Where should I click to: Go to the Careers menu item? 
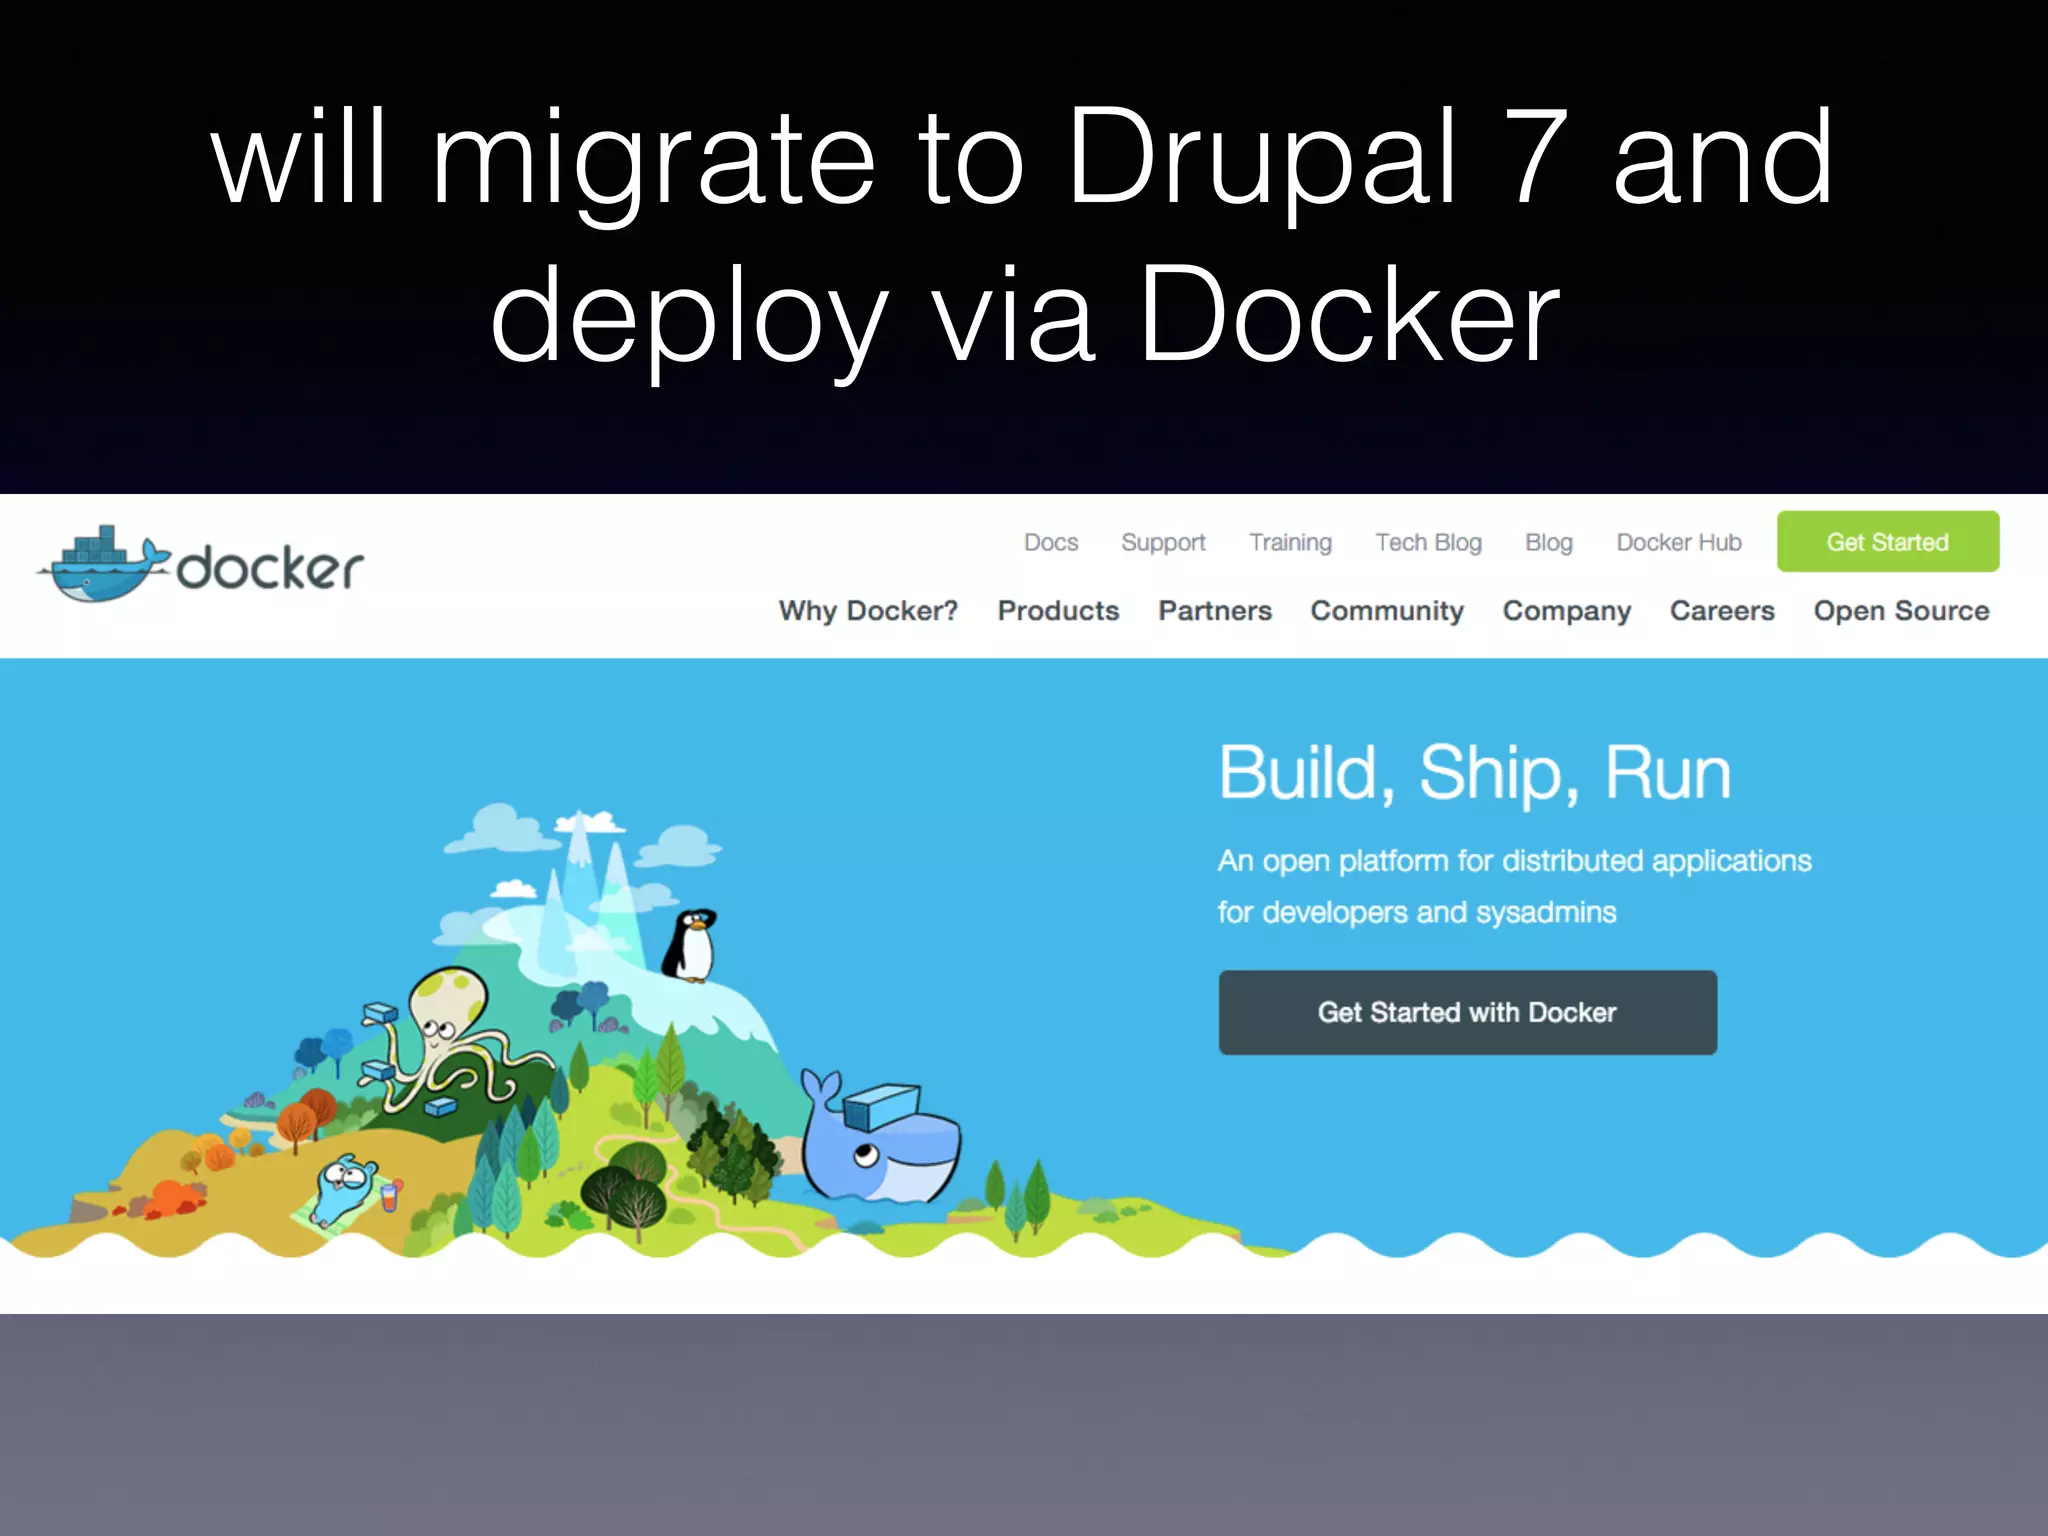(1722, 610)
